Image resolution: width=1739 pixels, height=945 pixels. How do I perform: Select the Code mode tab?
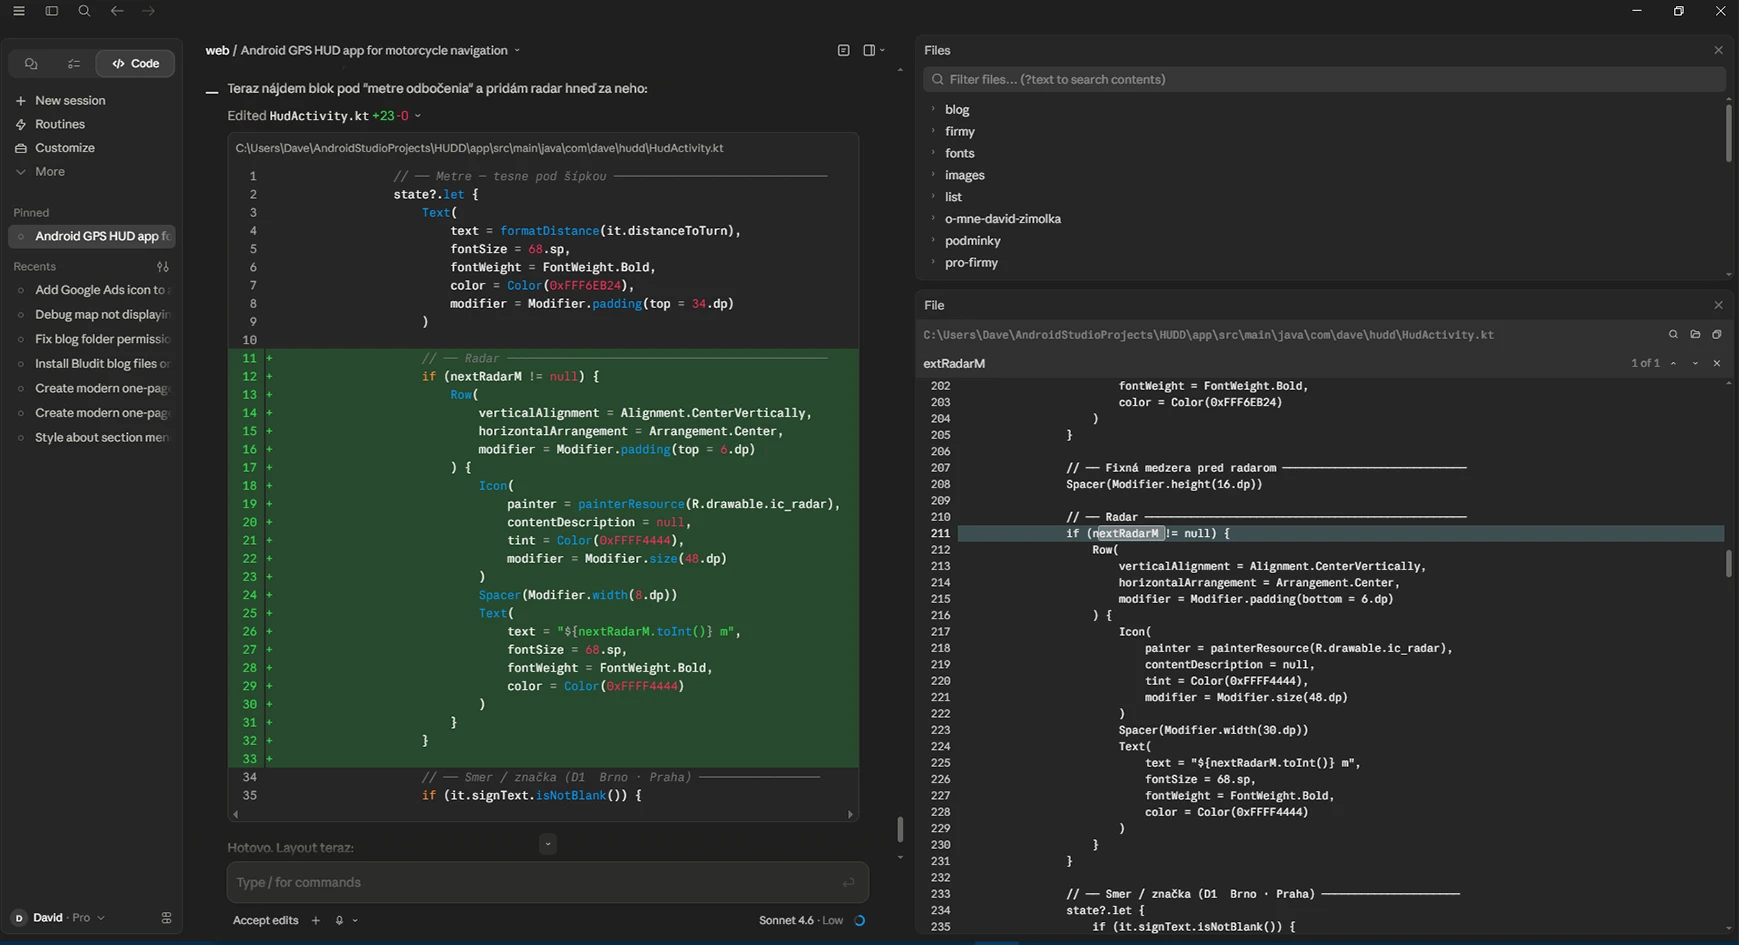tap(135, 63)
